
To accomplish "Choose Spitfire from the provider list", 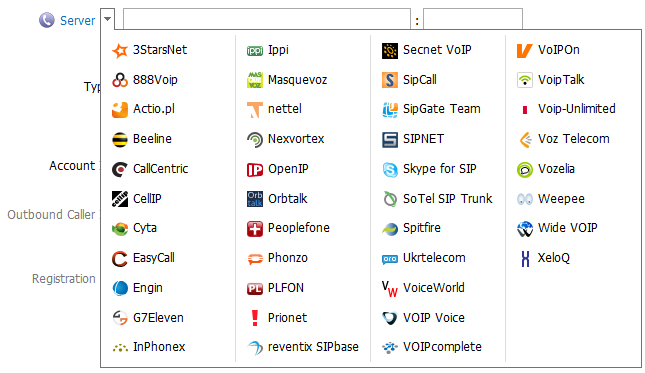I will pyautogui.click(x=411, y=228).
